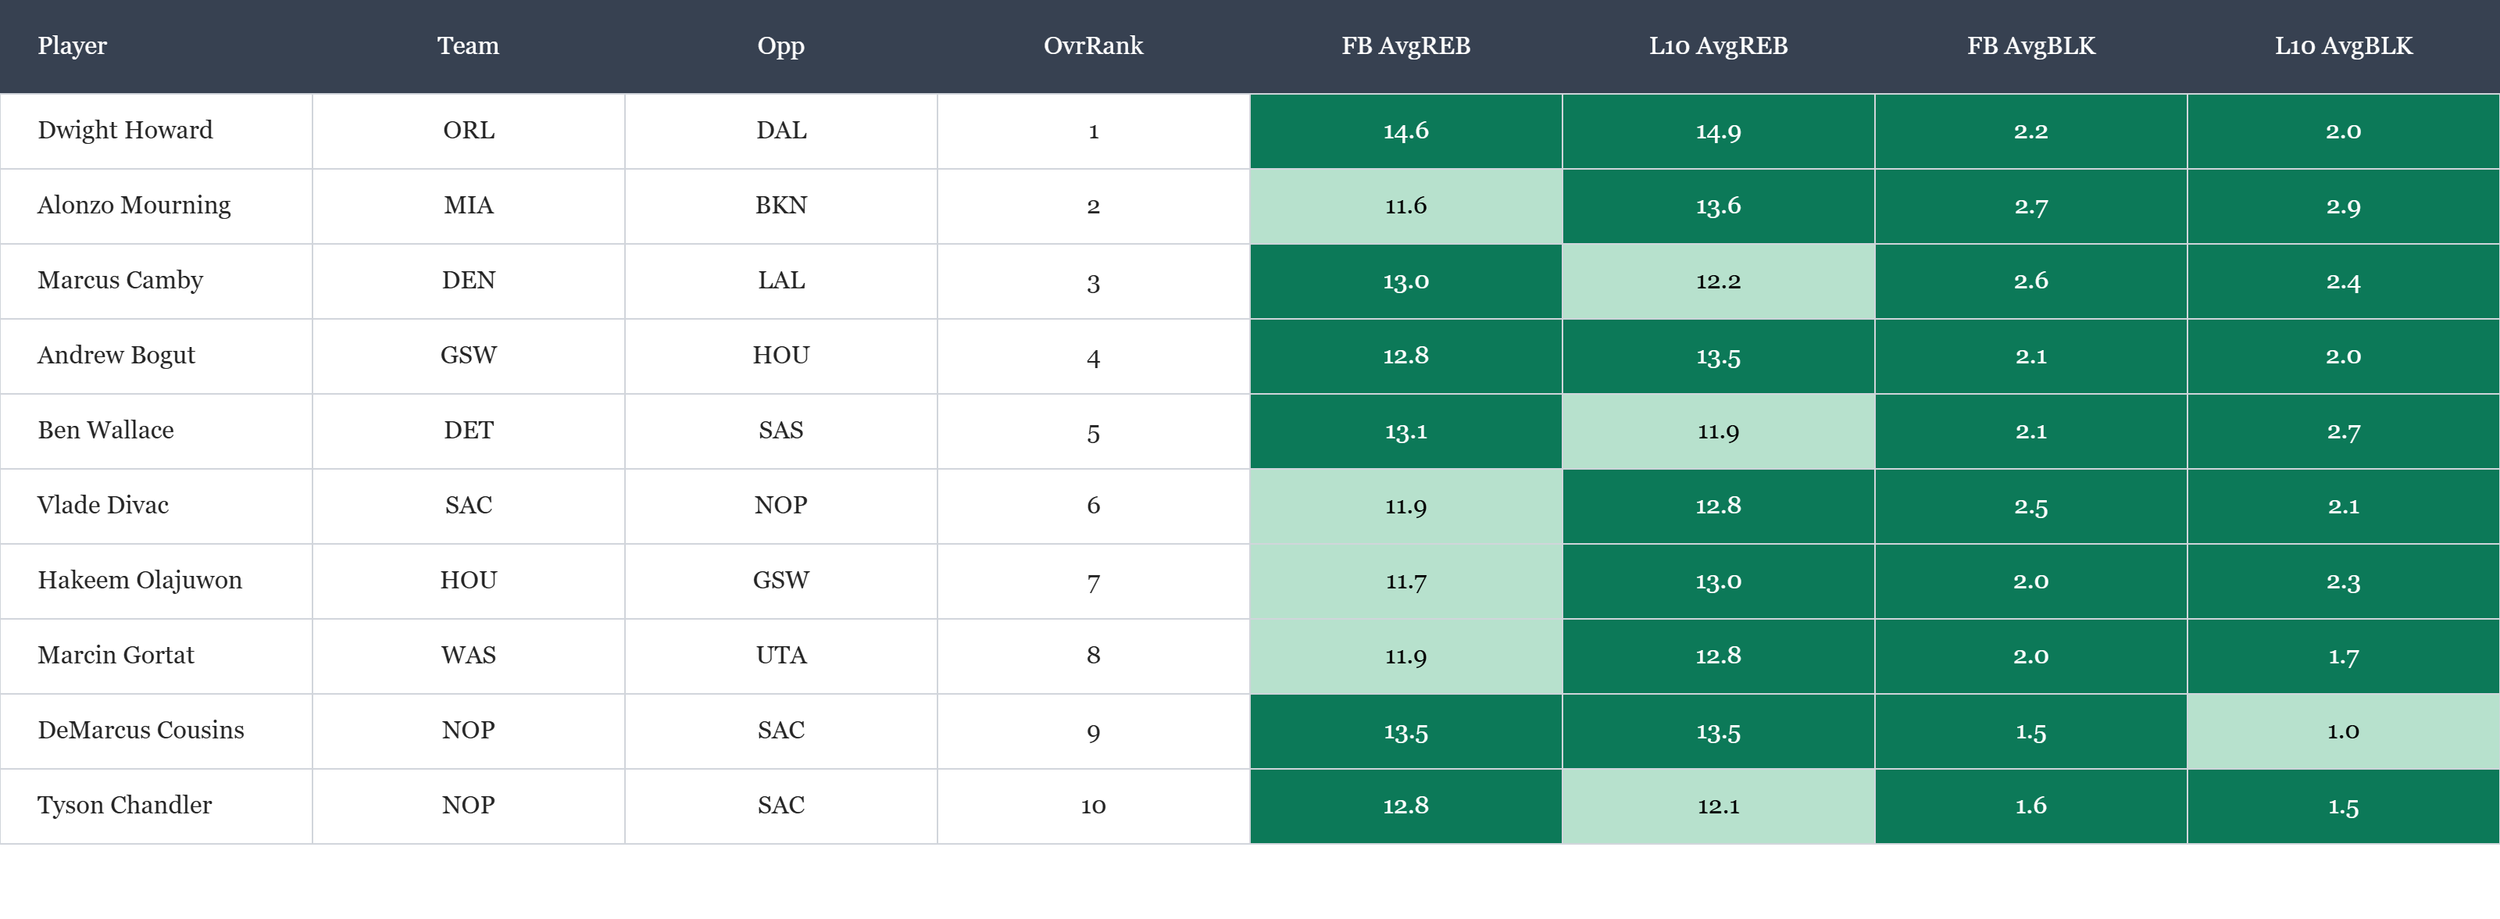Click the Opp column header
The height and width of the screenshot is (919, 2500).
(781, 46)
